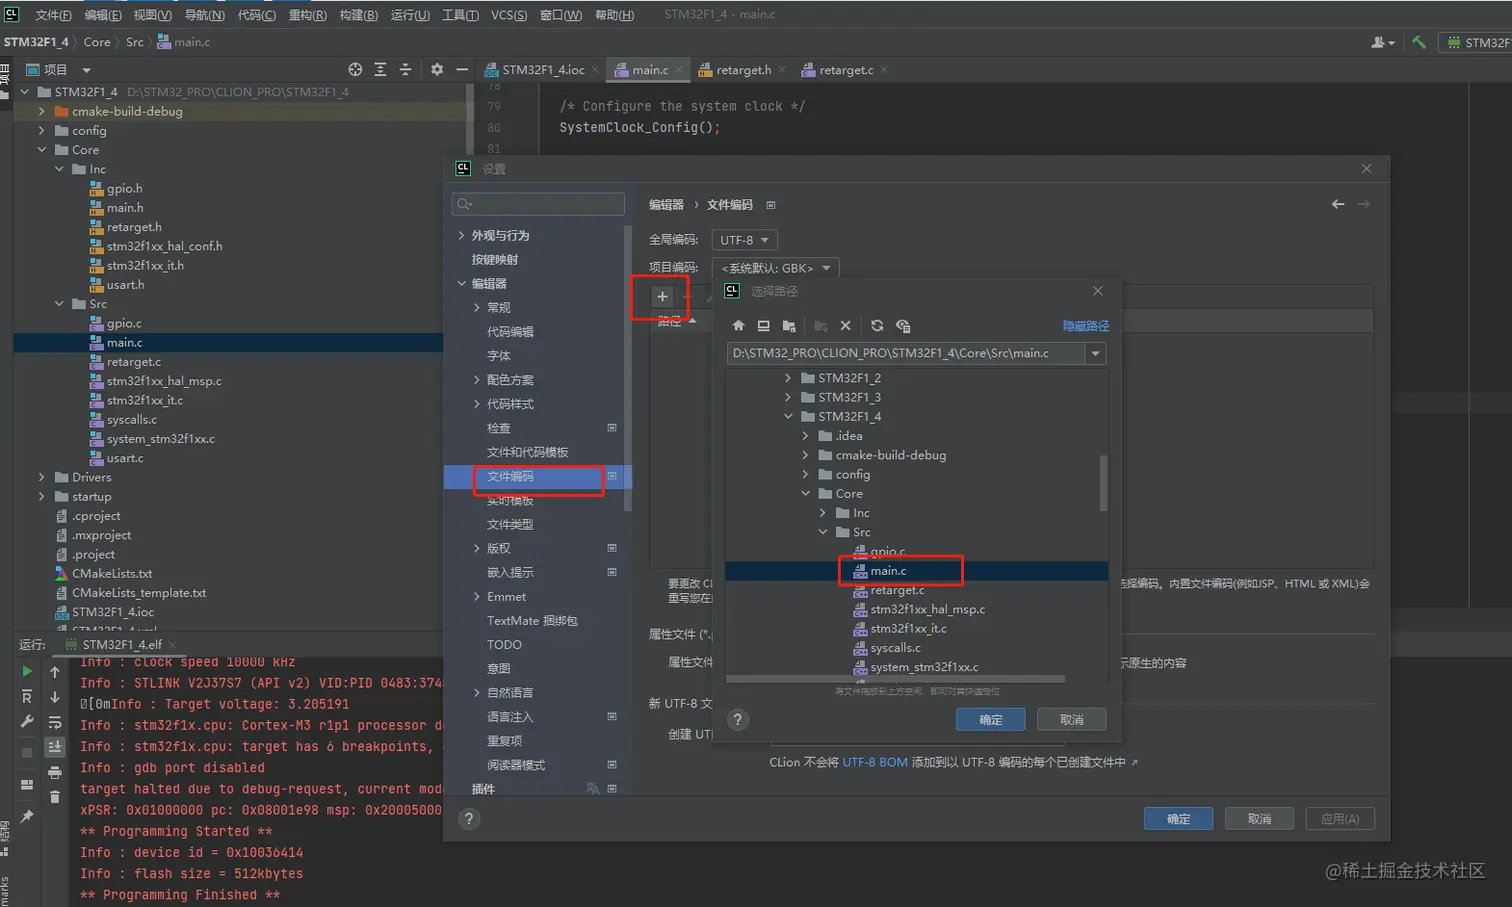
Task: Open the UTF-8 BOM link
Action: [x=875, y=762]
